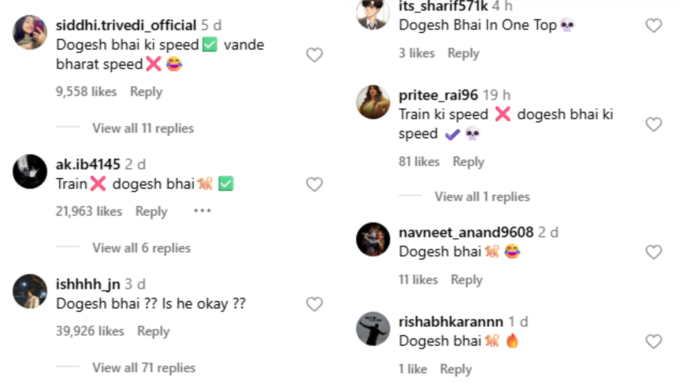Like siddhi.trivedi_official's comment with the heart
This screenshot has height=383, width=680.
coord(314,55)
